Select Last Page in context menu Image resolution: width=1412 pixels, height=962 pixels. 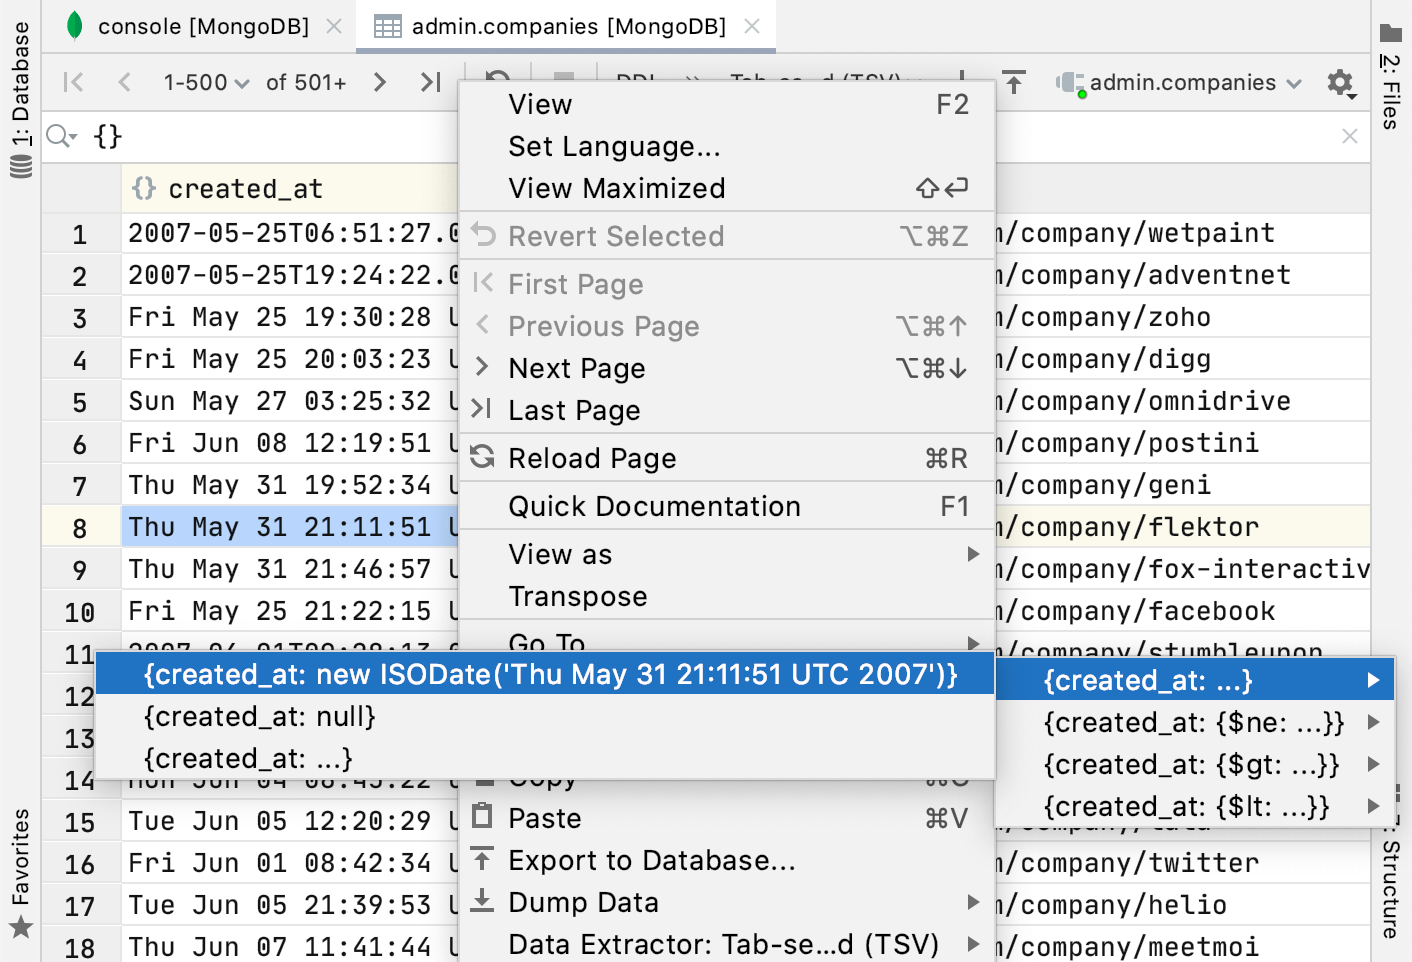click(727, 410)
